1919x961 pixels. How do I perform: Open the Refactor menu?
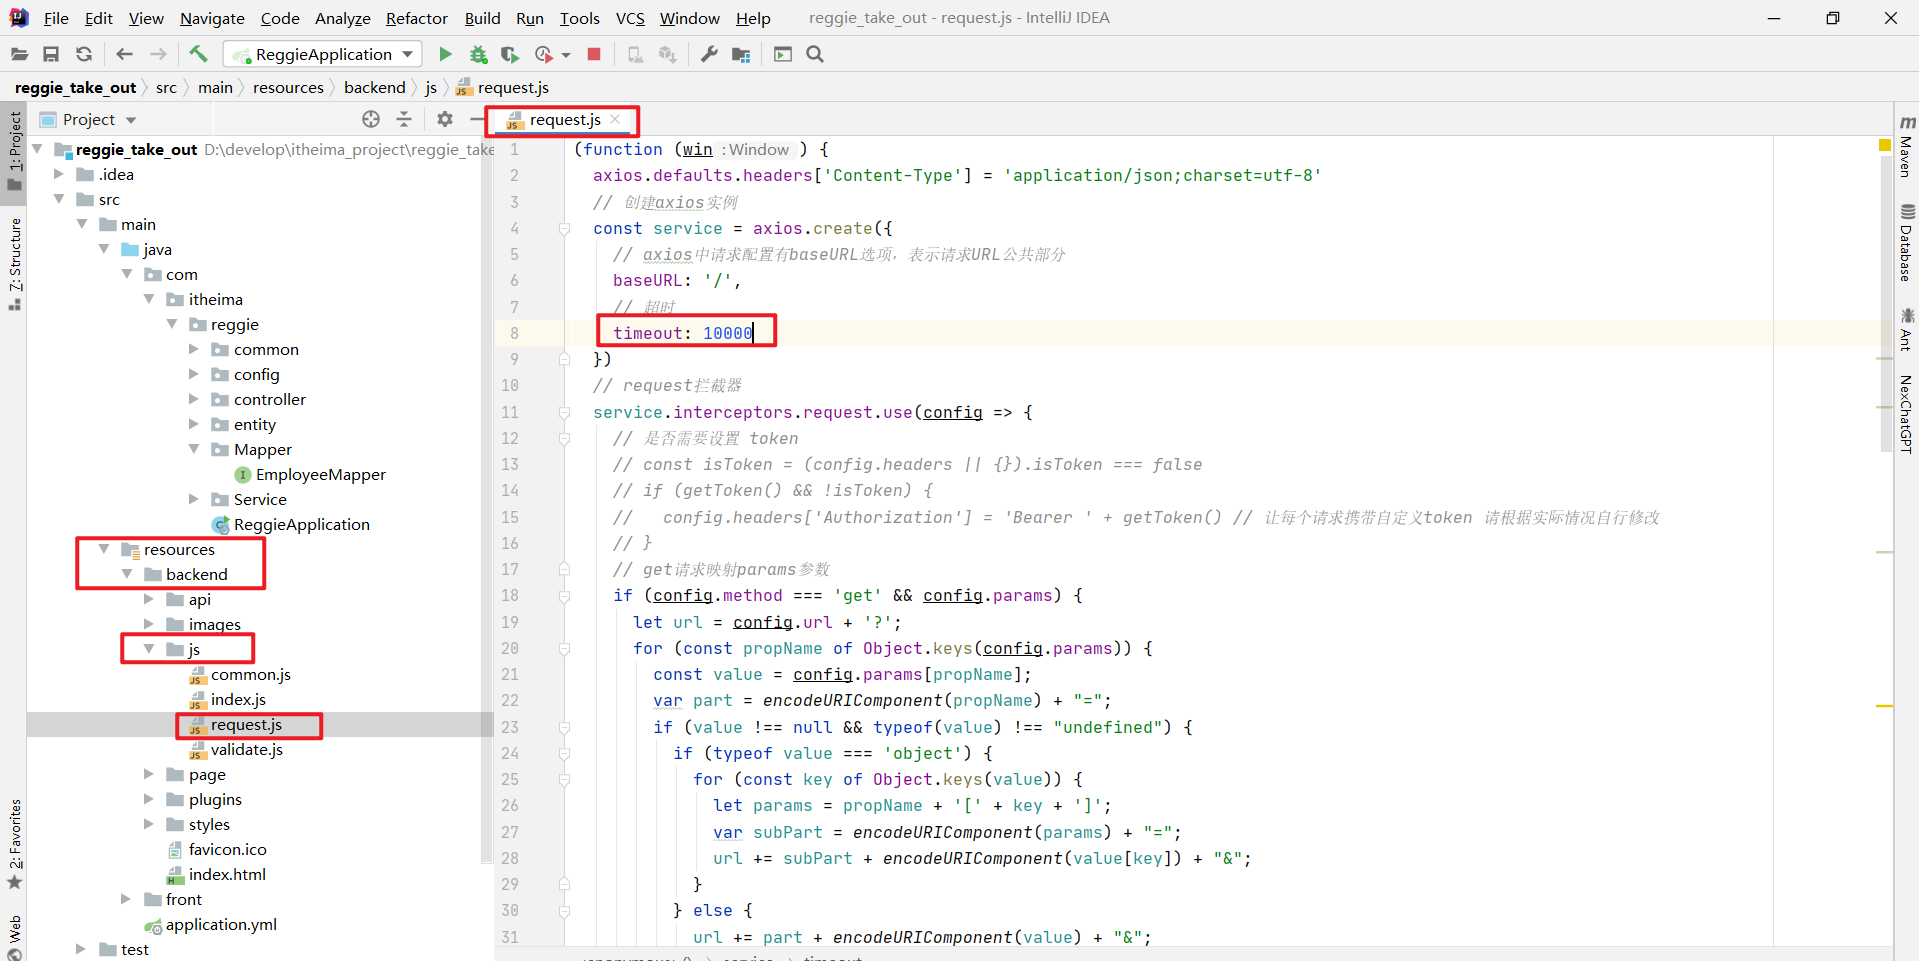tap(417, 18)
